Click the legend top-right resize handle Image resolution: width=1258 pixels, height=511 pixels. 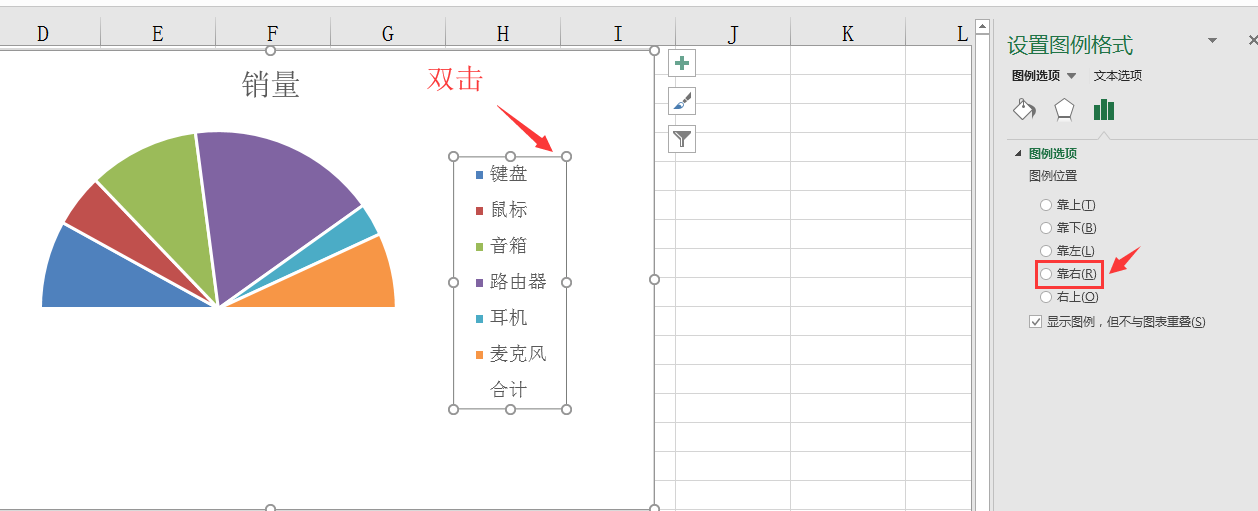[566, 157]
